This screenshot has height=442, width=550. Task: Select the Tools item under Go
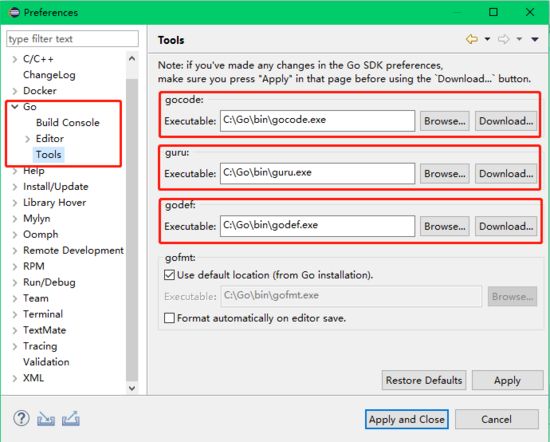click(48, 154)
